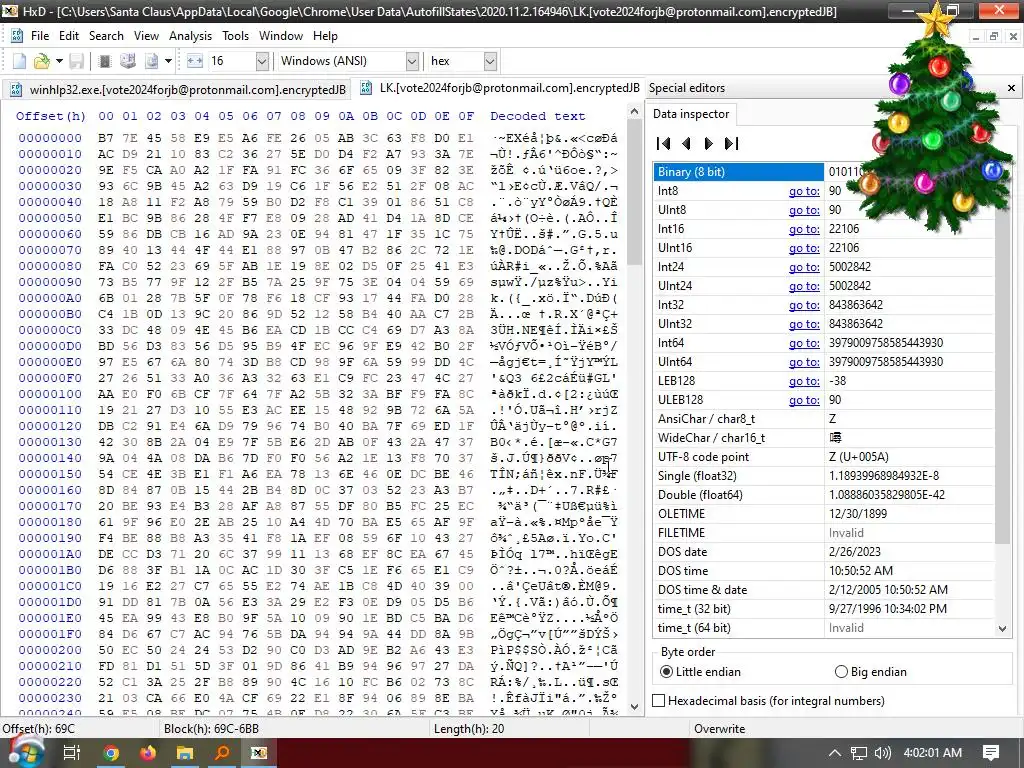Select the Binary (8 bit) row

[824, 172]
